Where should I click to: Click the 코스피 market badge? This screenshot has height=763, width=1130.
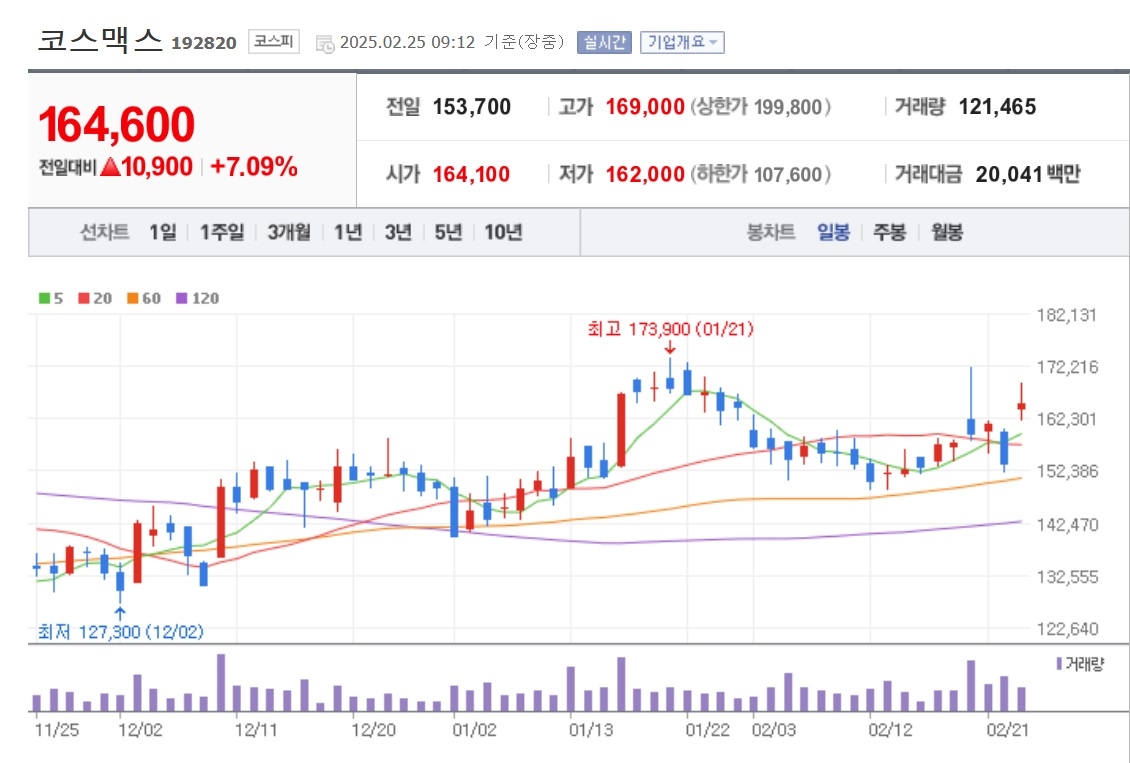pyautogui.click(x=274, y=42)
